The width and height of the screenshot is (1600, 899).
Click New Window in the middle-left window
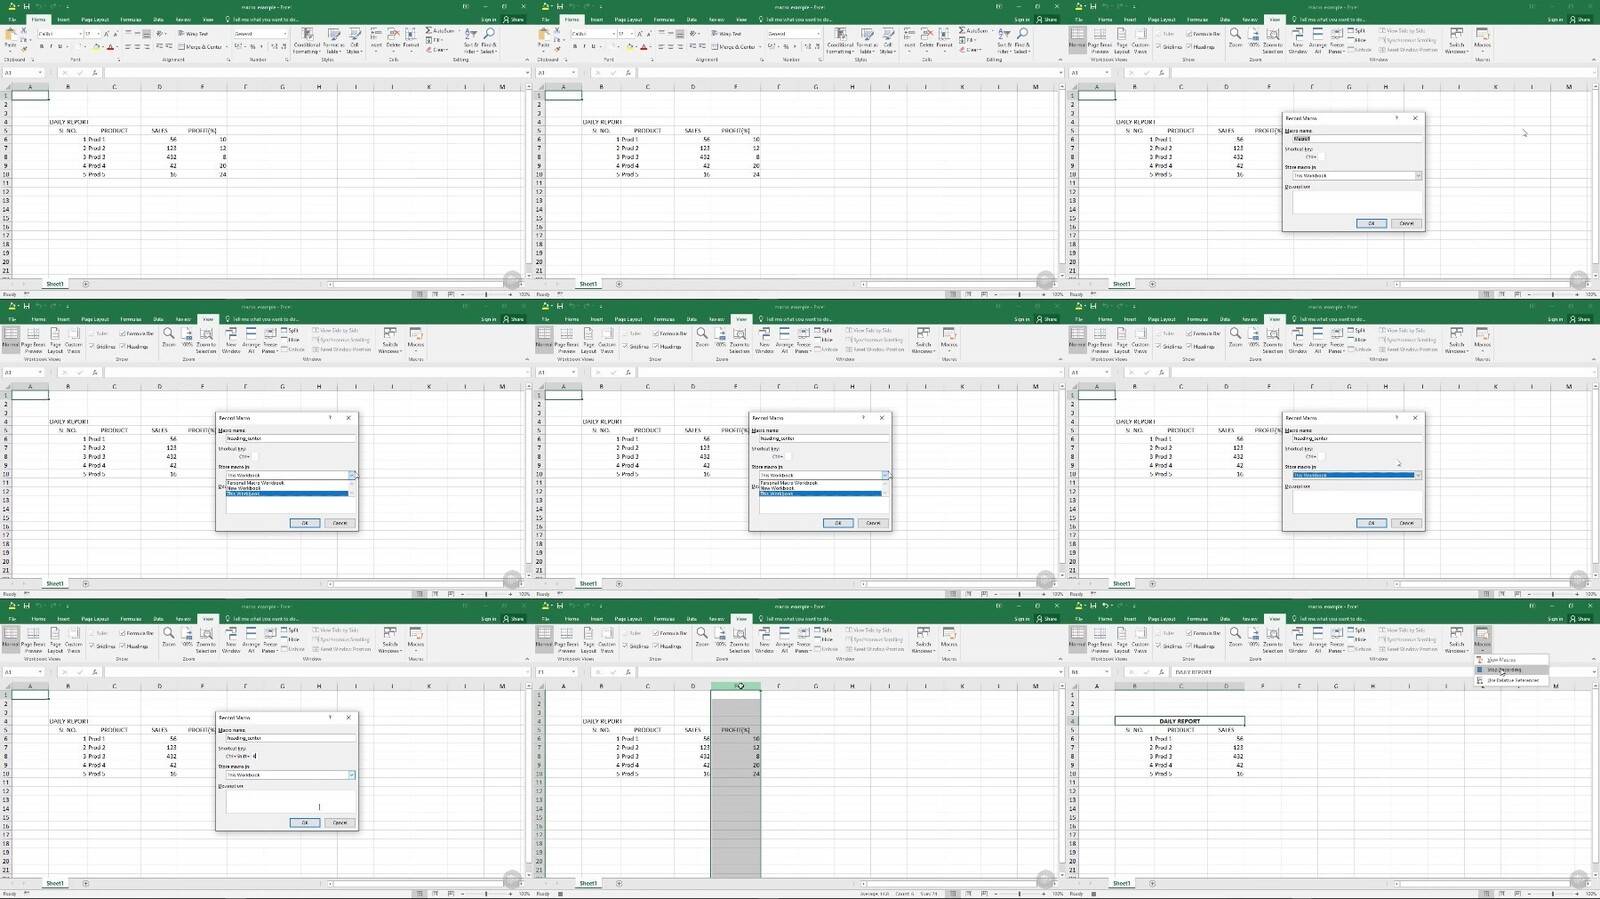(x=231, y=340)
